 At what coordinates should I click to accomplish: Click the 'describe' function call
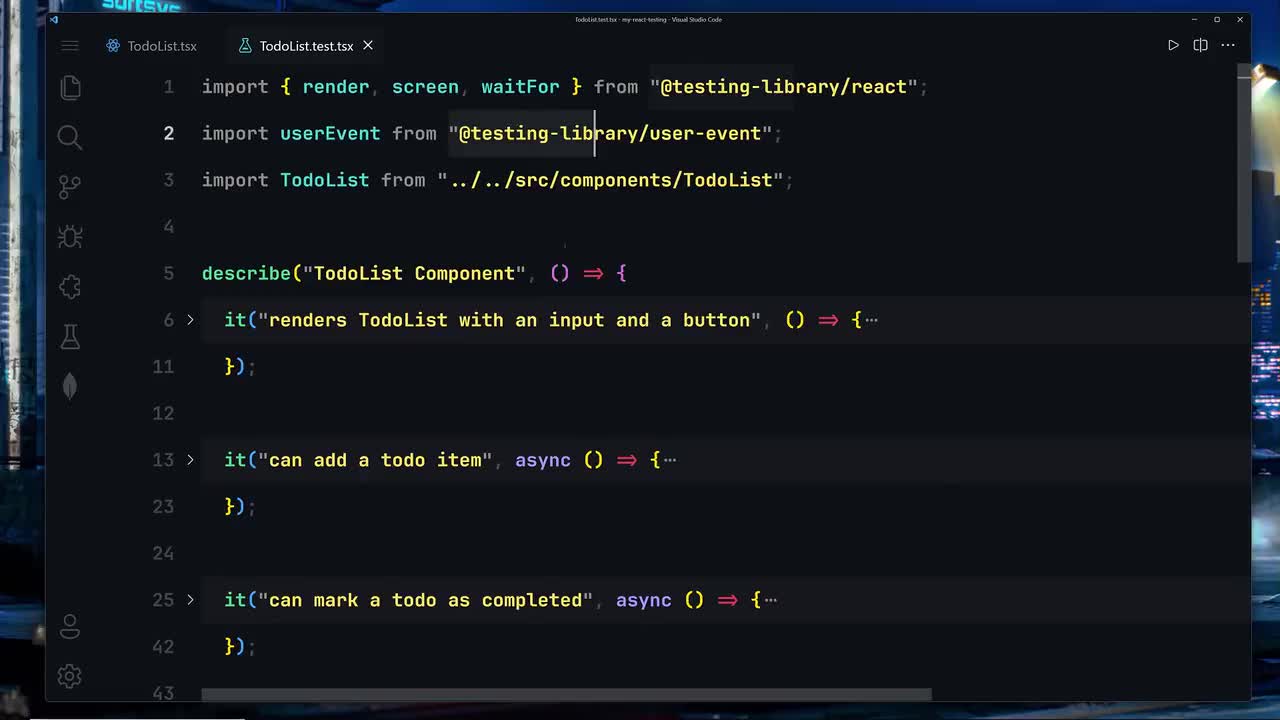tap(247, 273)
